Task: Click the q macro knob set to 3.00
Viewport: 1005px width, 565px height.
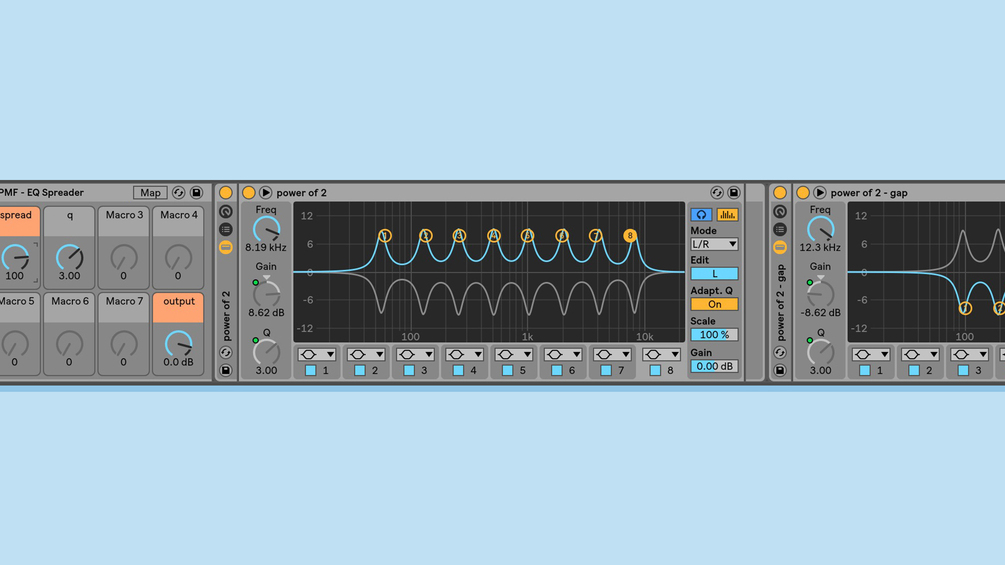Action: click(69, 258)
